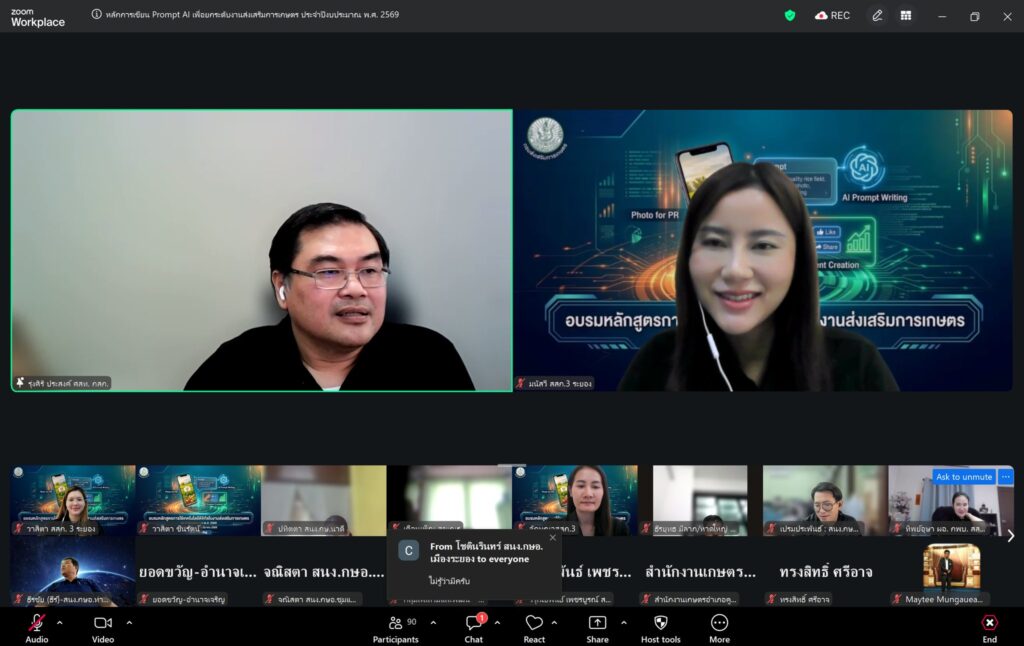Screen dimensions: 1024x646
Task: Open the three-dot menu beside Ask to unmute
Action: tap(1005, 477)
